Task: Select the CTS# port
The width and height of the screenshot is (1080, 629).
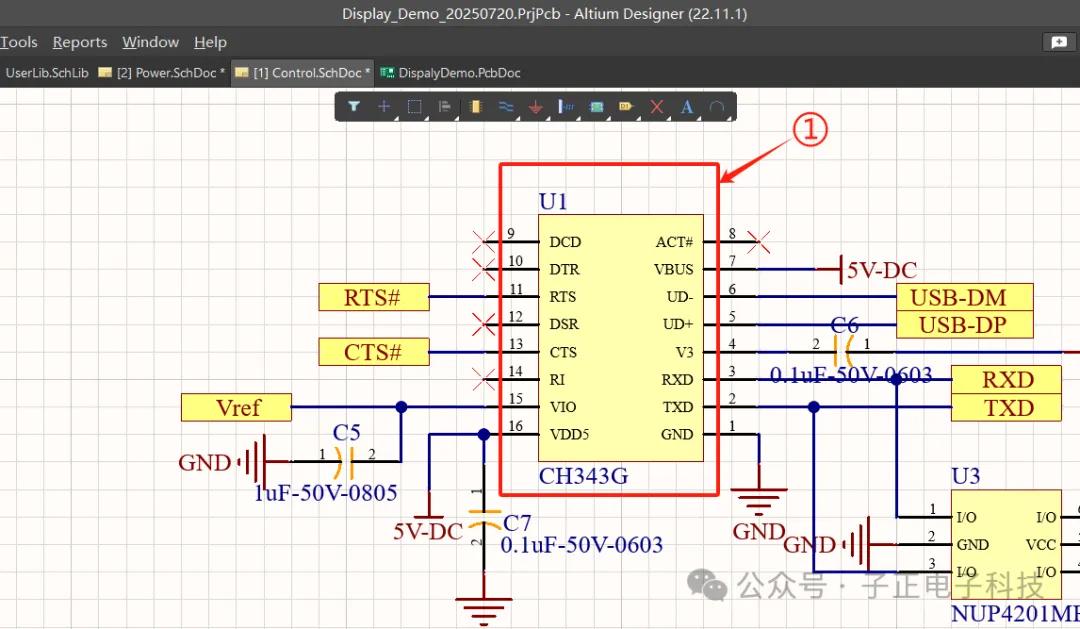Action: coord(373,352)
